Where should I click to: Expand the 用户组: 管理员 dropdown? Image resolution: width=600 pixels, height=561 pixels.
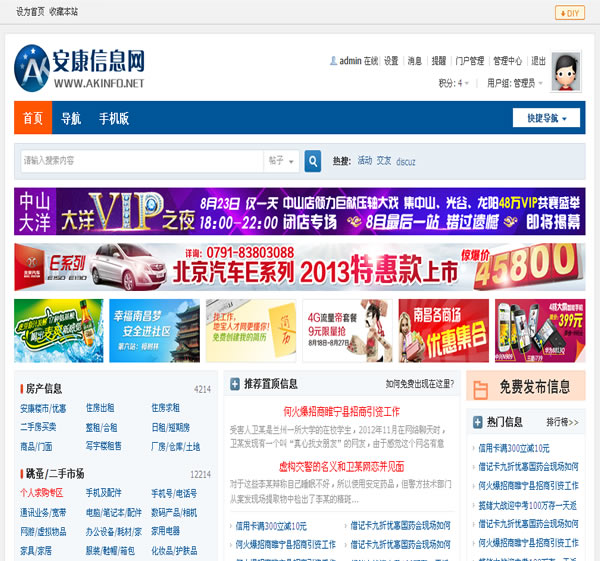click(515, 83)
